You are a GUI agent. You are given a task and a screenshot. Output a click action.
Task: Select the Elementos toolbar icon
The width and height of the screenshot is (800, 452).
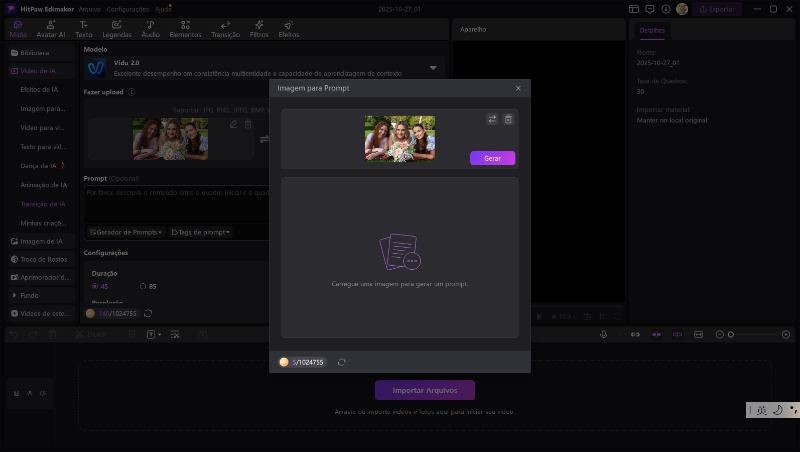pos(184,28)
